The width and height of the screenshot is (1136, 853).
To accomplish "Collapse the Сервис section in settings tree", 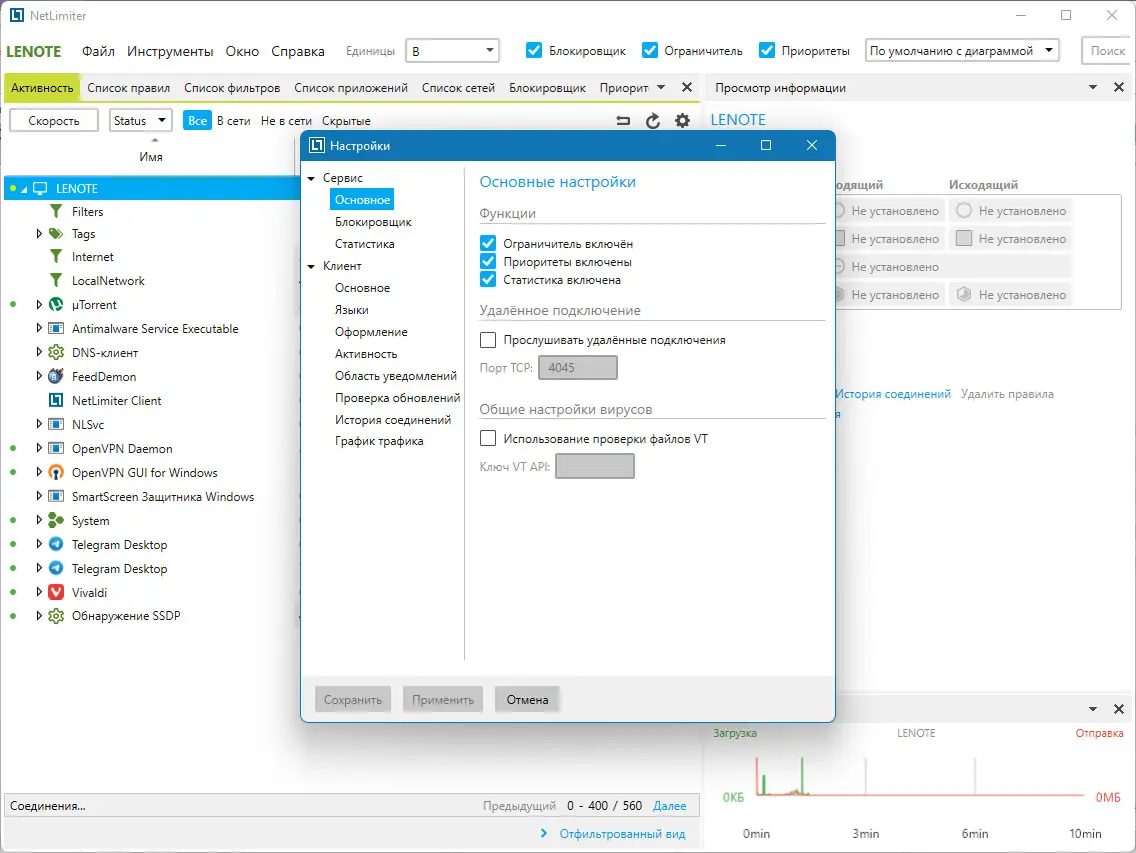I will click(x=312, y=178).
